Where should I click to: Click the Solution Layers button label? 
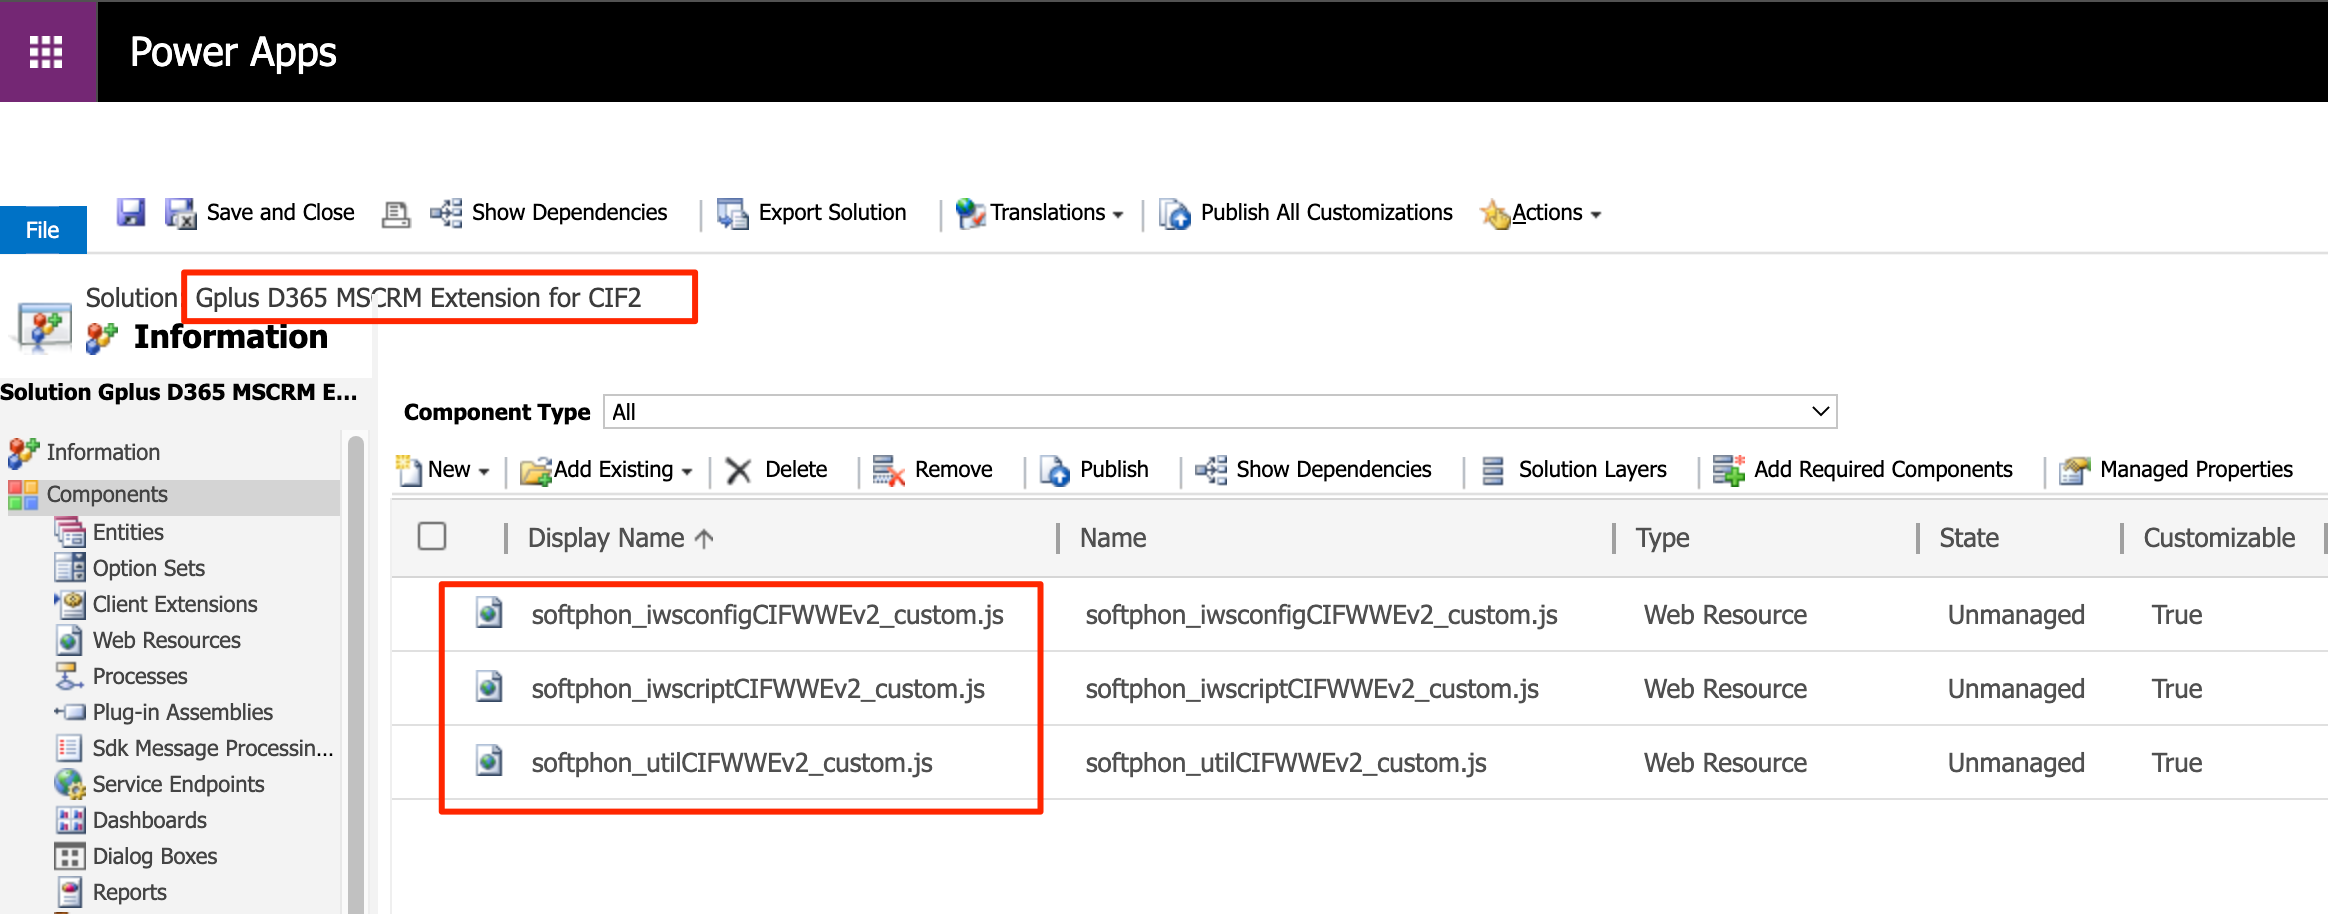[1592, 469]
